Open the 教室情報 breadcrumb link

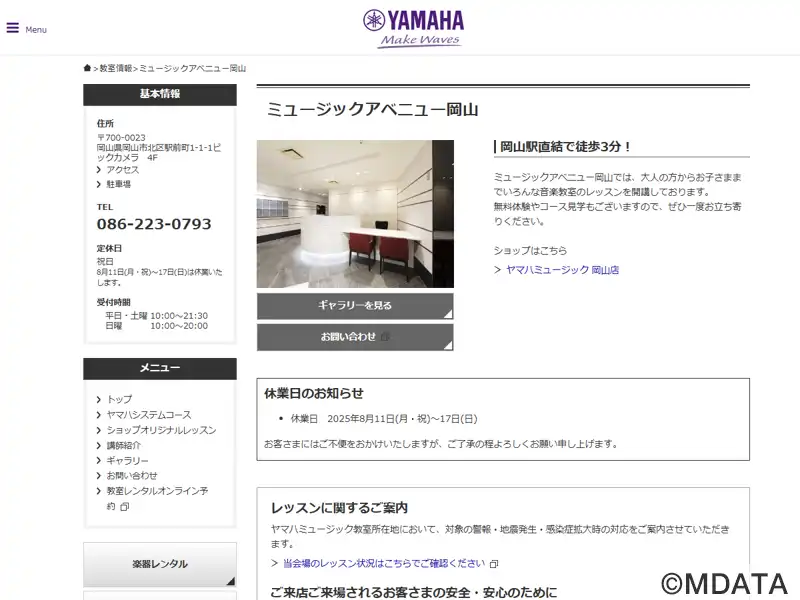[116, 68]
